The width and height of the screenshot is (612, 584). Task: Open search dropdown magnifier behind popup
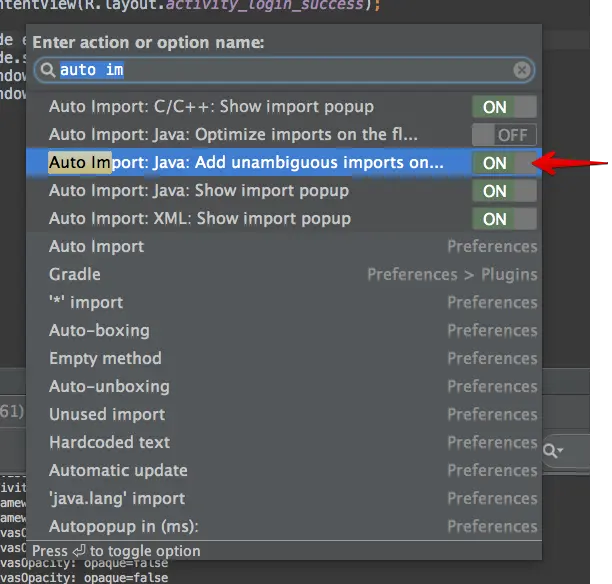[x=553, y=451]
